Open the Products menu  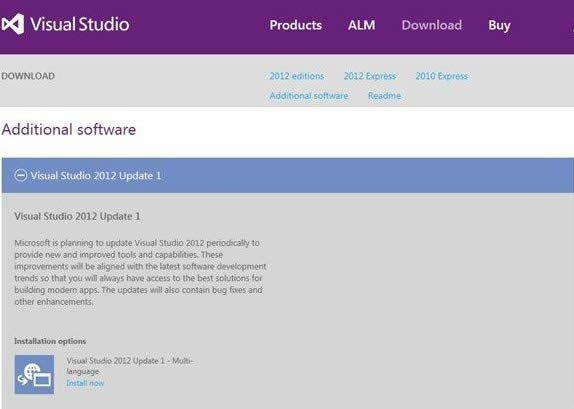coord(295,25)
